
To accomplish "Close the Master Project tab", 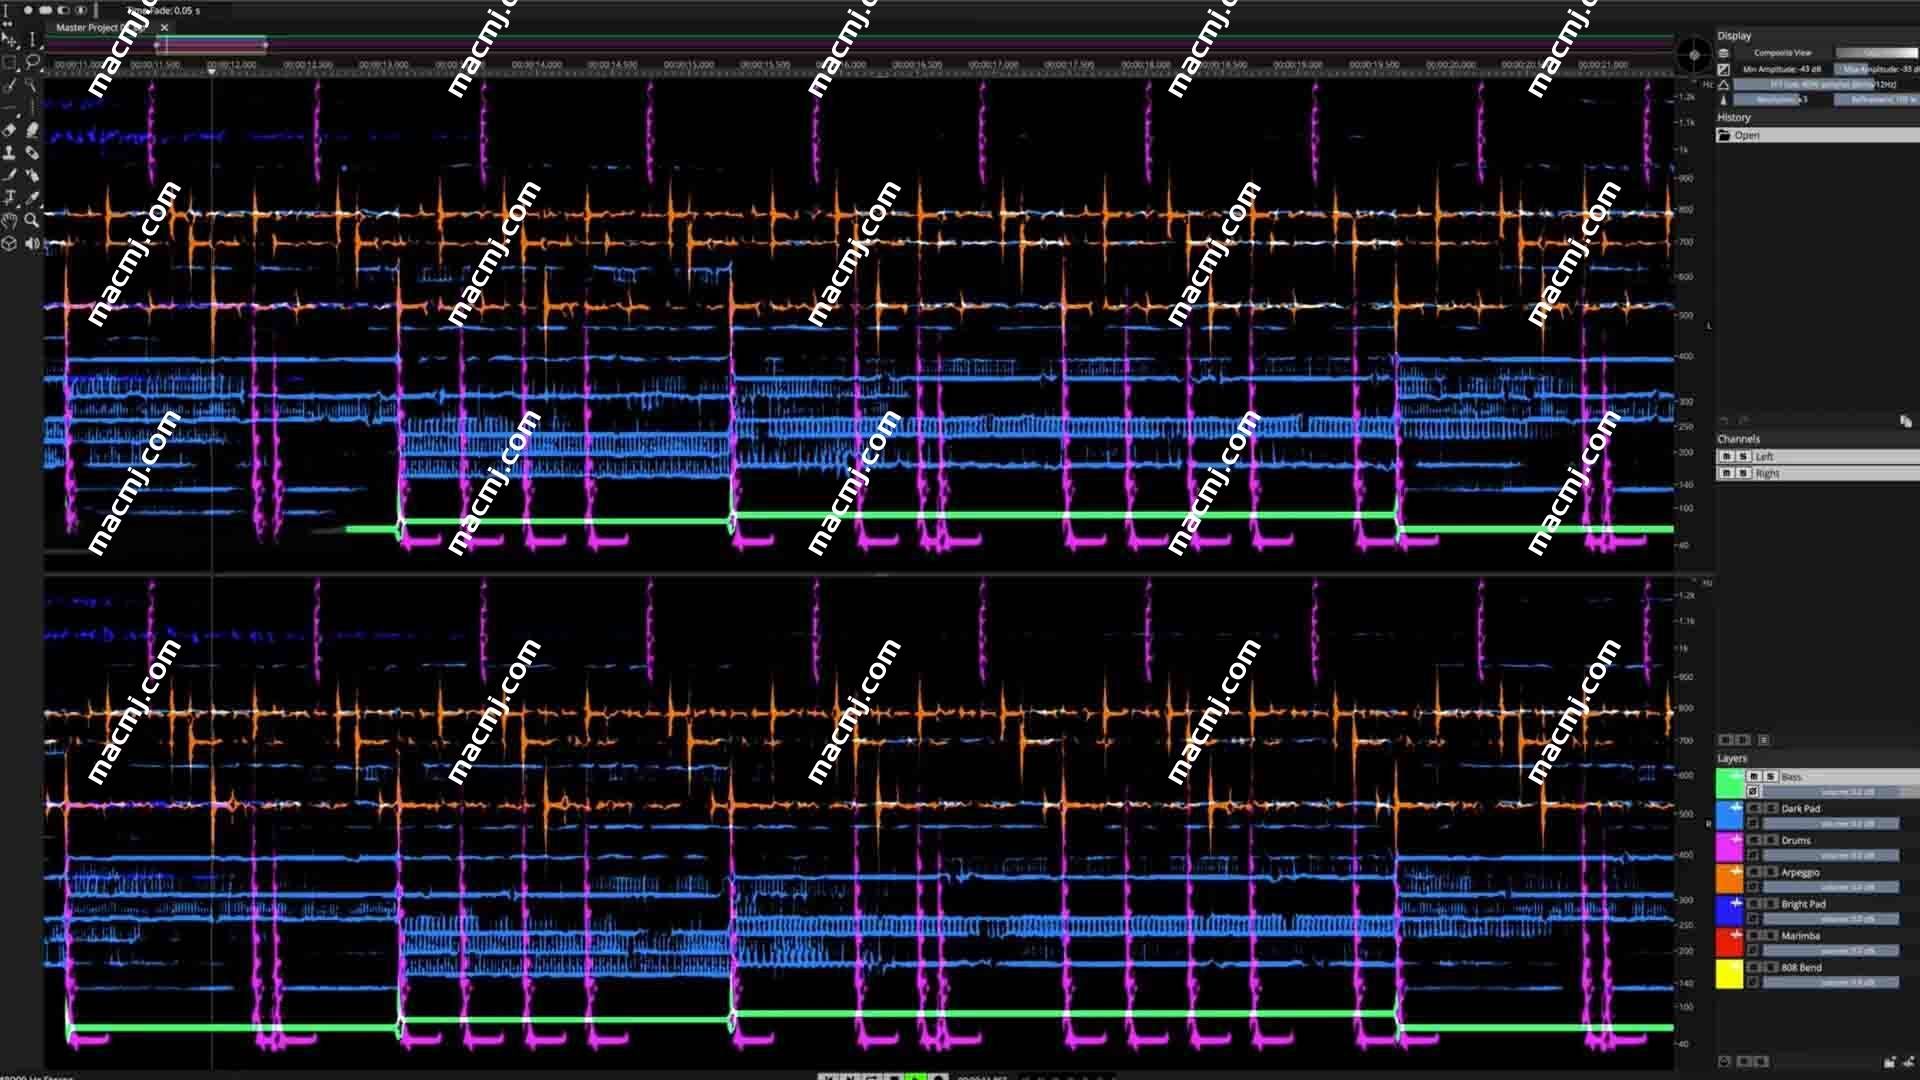I will (164, 27).
